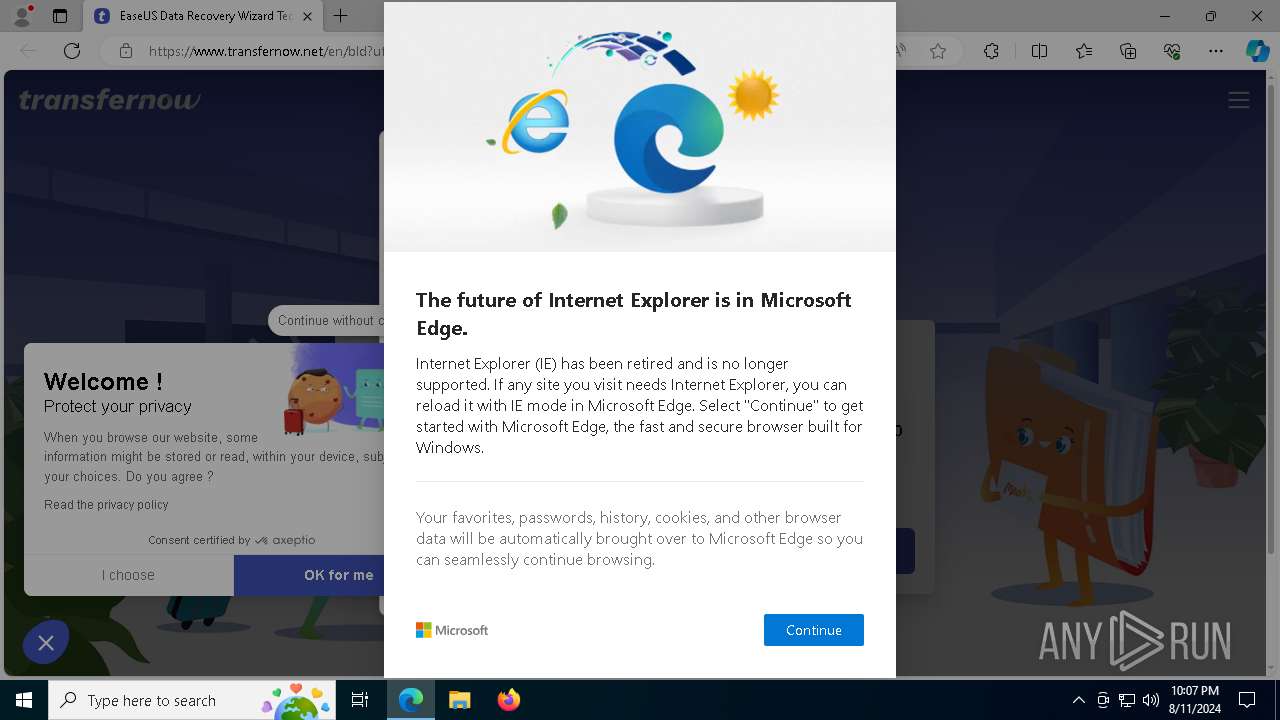1280x720 pixels.
Task: Open a new tab with the plus button
Action: pos(341,16)
